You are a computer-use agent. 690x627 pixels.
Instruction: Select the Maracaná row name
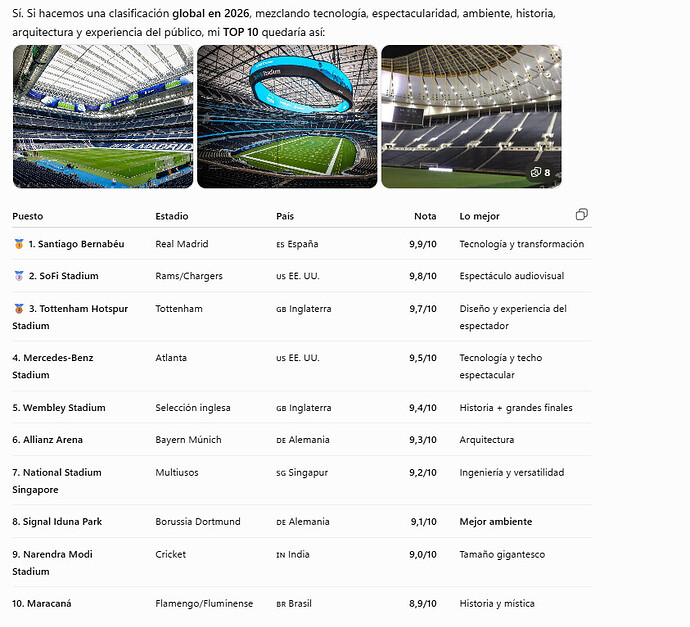pos(42,603)
